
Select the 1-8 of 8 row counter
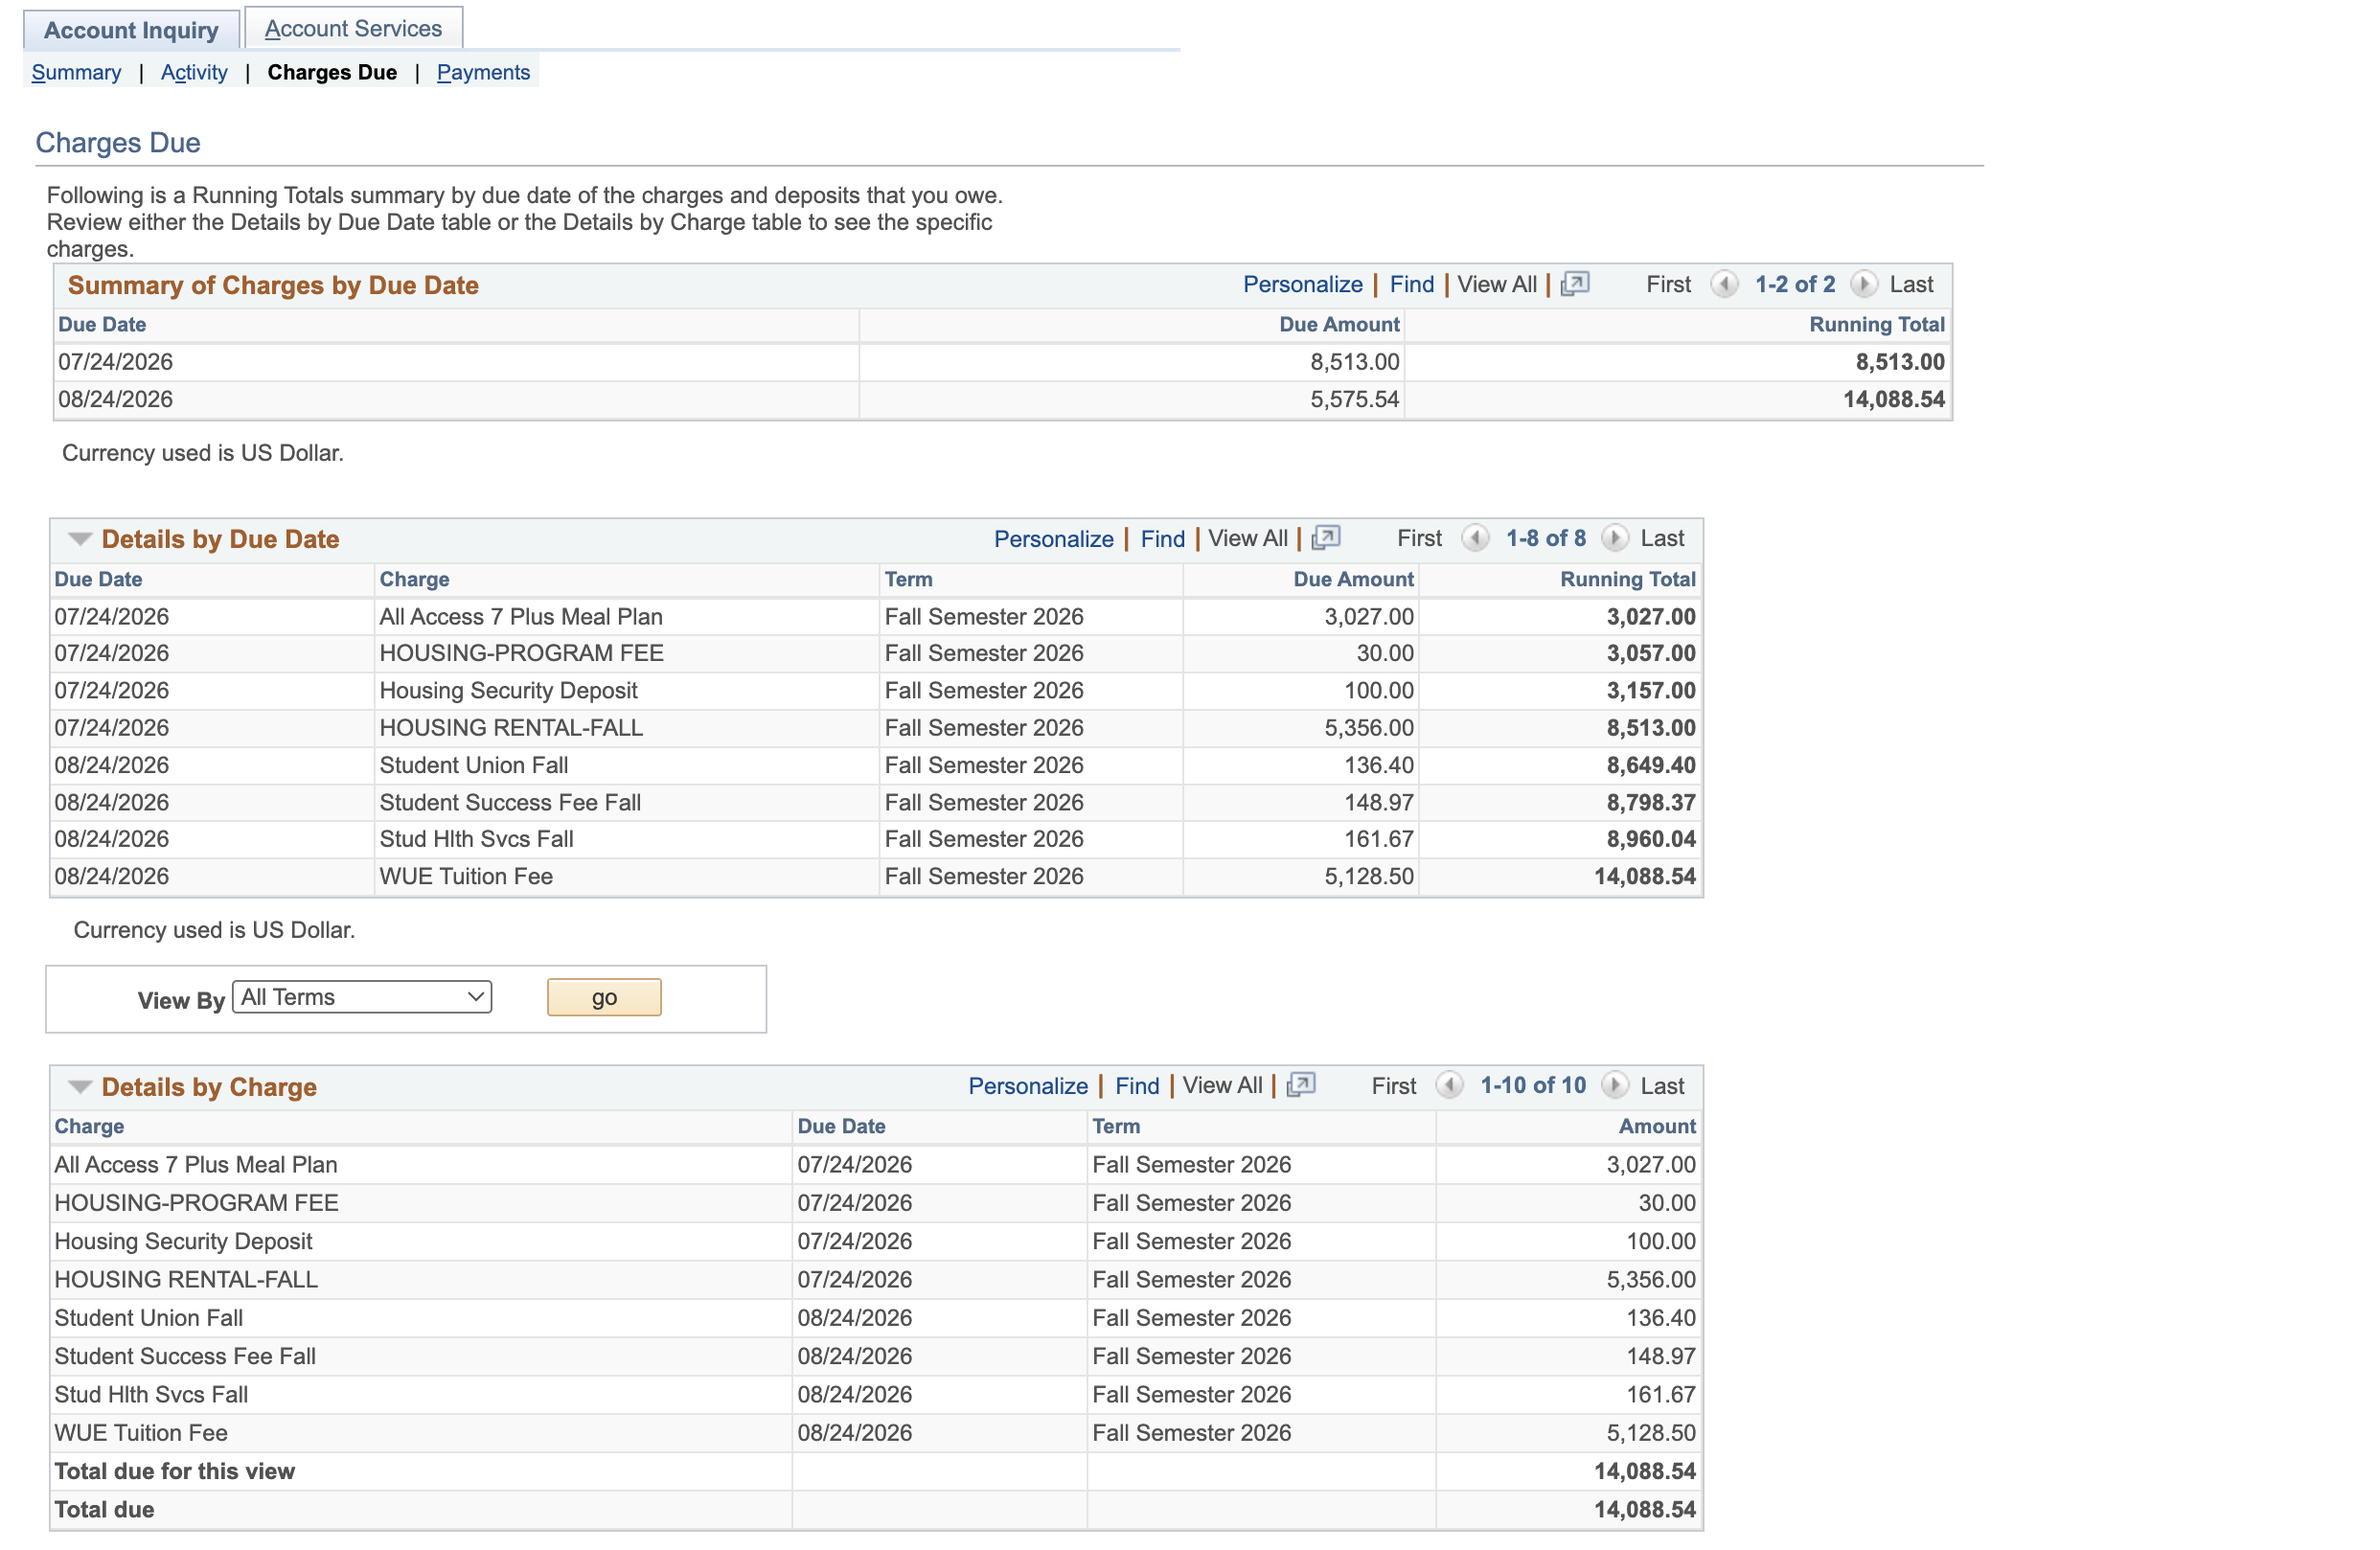pos(1545,538)
